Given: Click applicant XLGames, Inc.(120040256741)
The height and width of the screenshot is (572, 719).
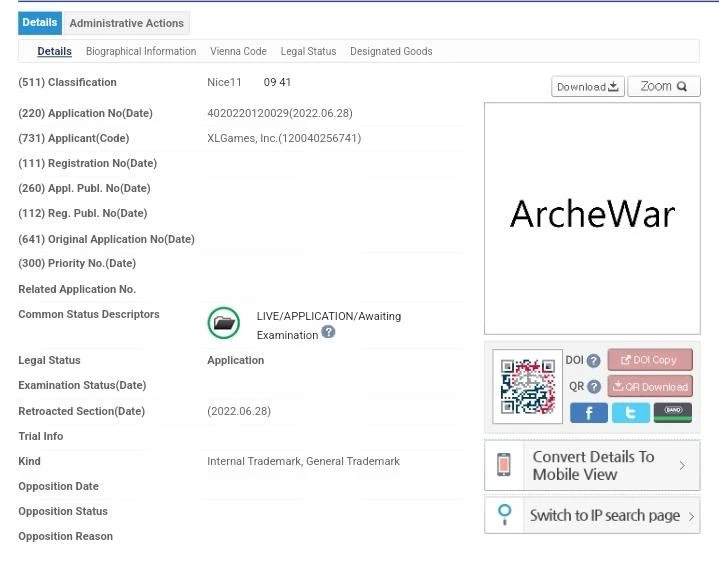Looking at the screenshot, I should tap(284, 138).
